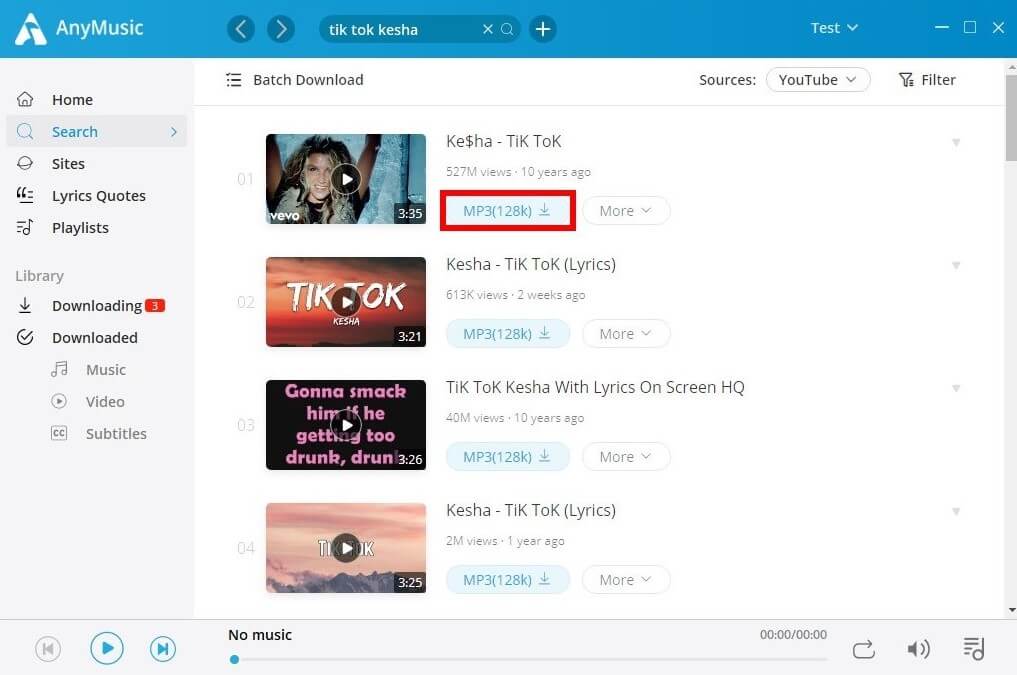The height and width of the screenshot is (675, 1017).
Task: Skip to the next track
Action: click(x=163, y=648)
